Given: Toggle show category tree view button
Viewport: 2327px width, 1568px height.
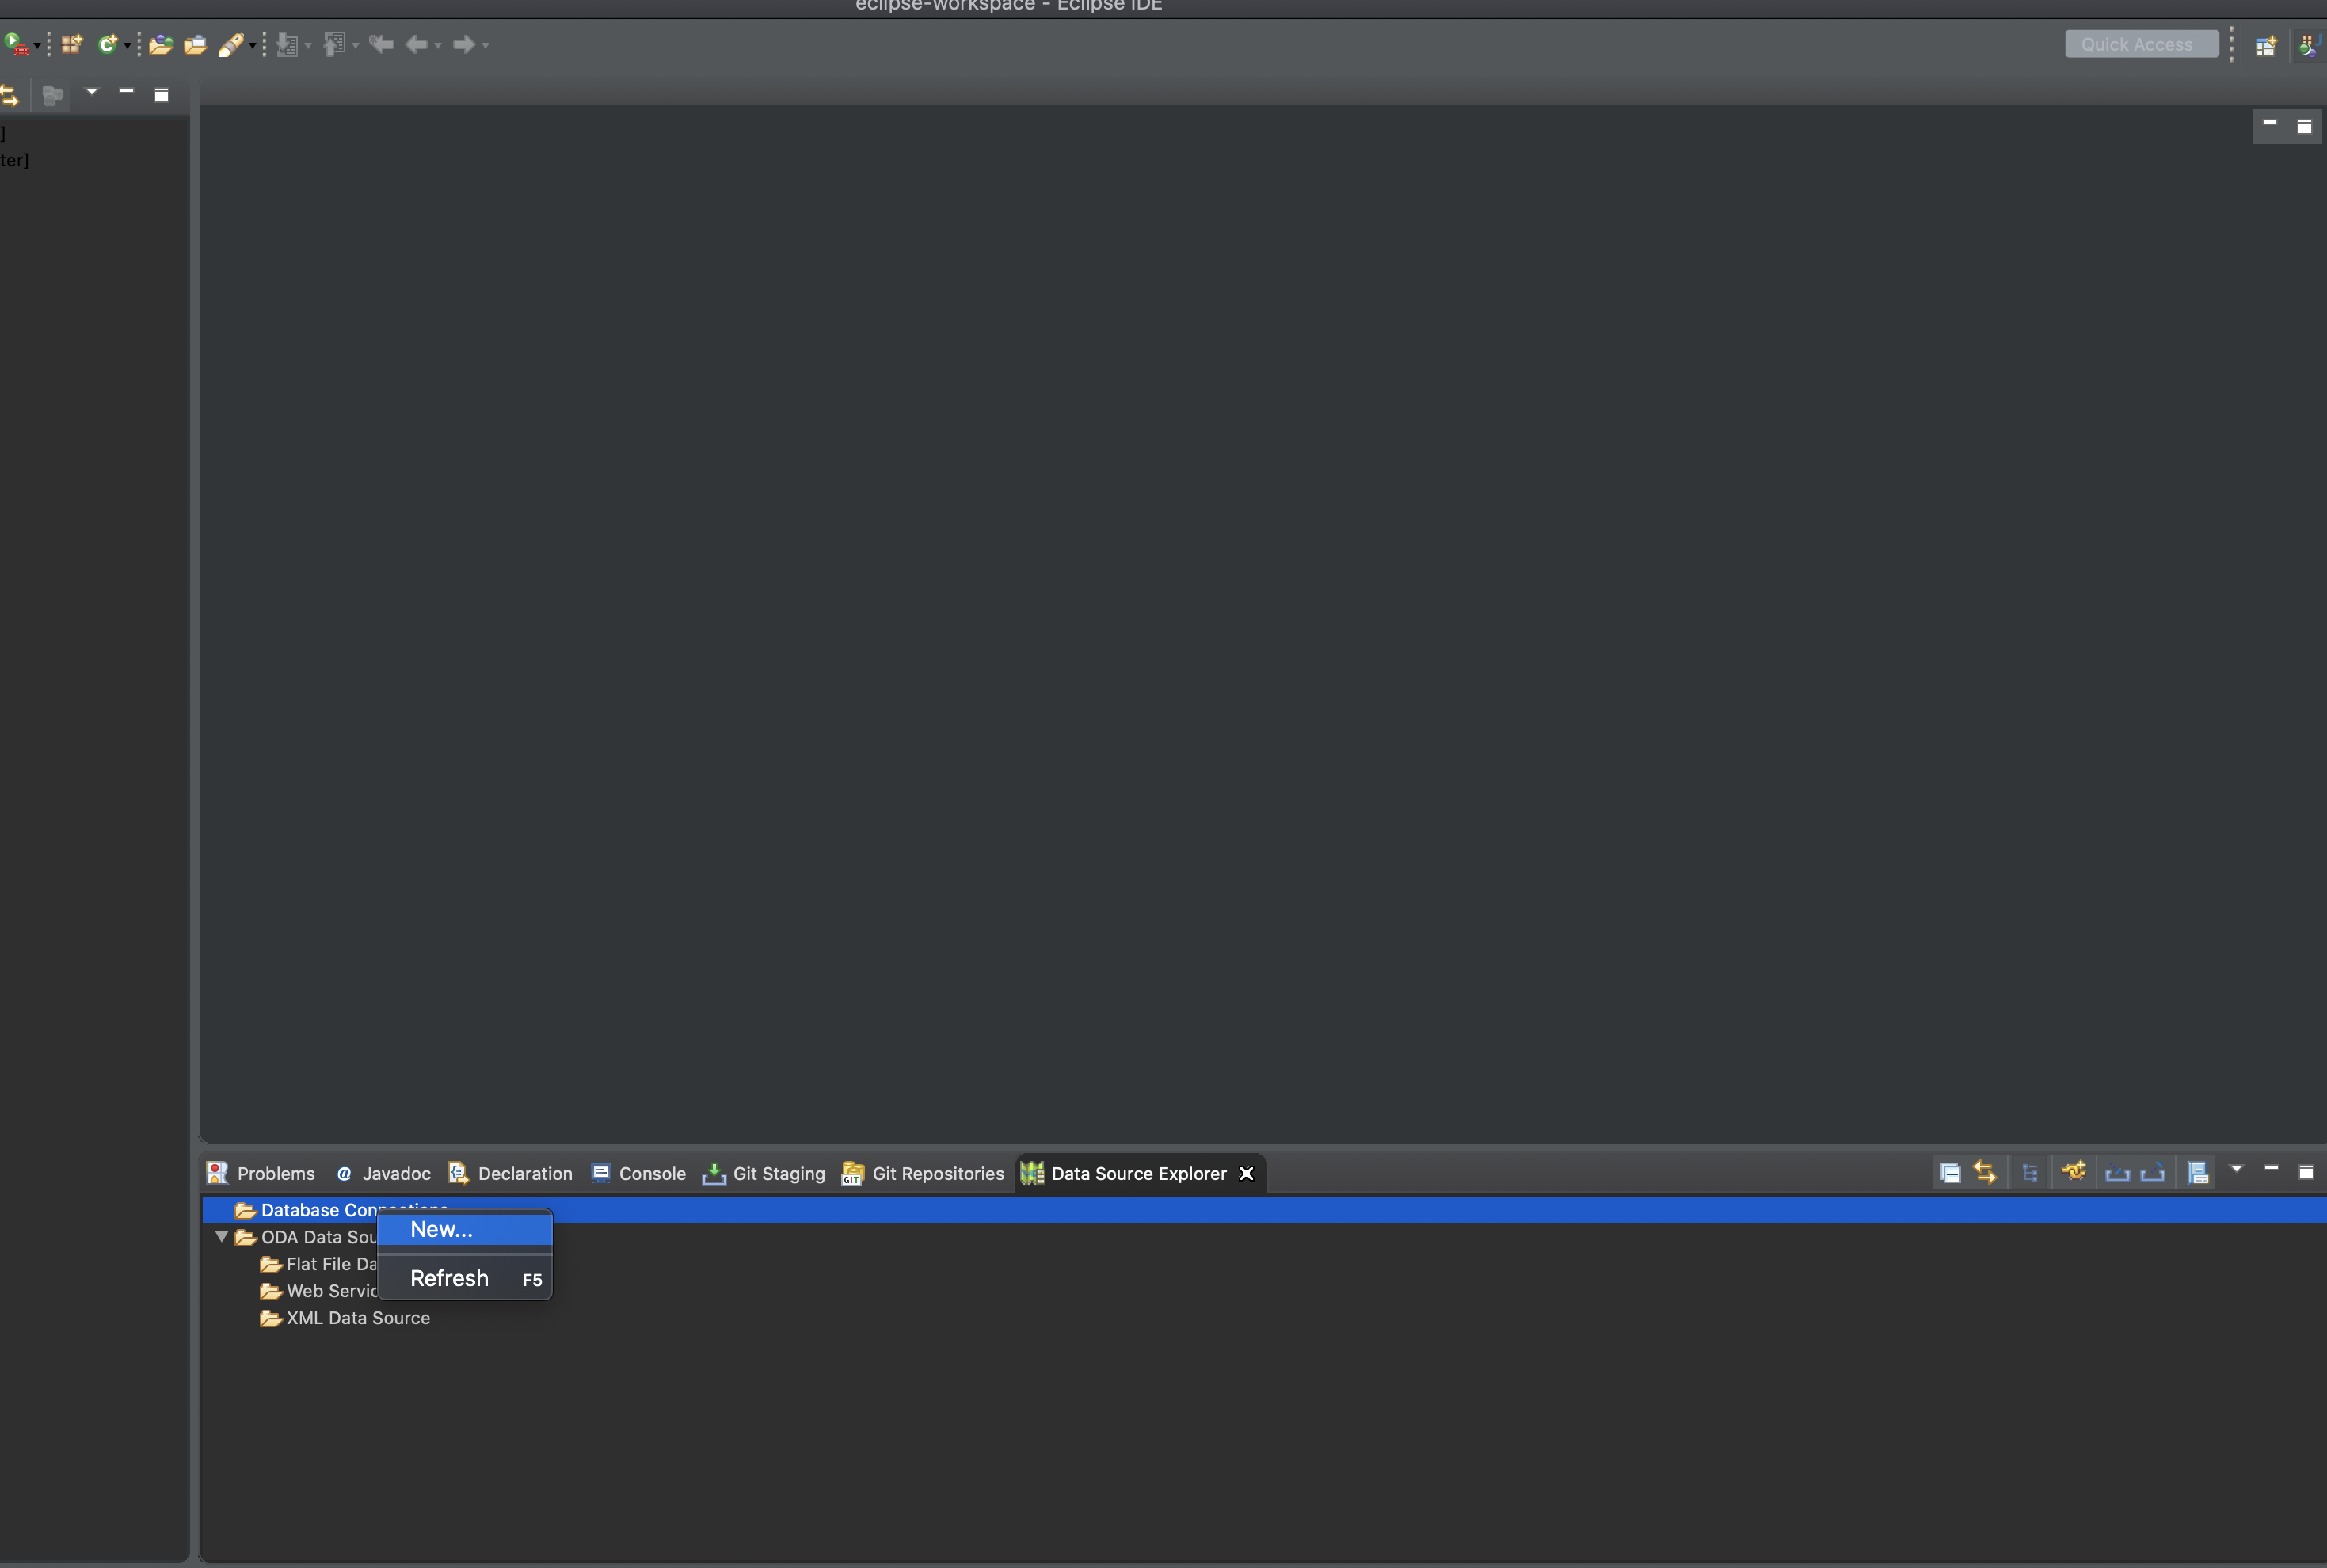Looking at the screenshot, I should tap(2029, 1172).
